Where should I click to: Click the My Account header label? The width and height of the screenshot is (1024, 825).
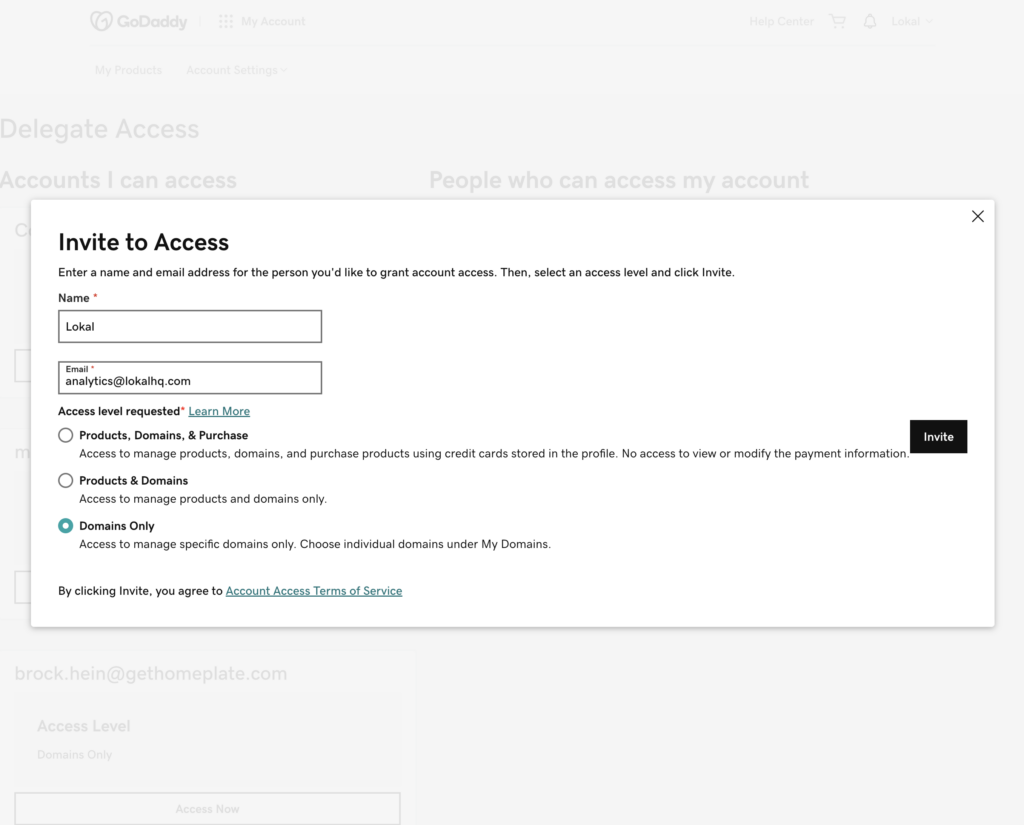point(273,21)
